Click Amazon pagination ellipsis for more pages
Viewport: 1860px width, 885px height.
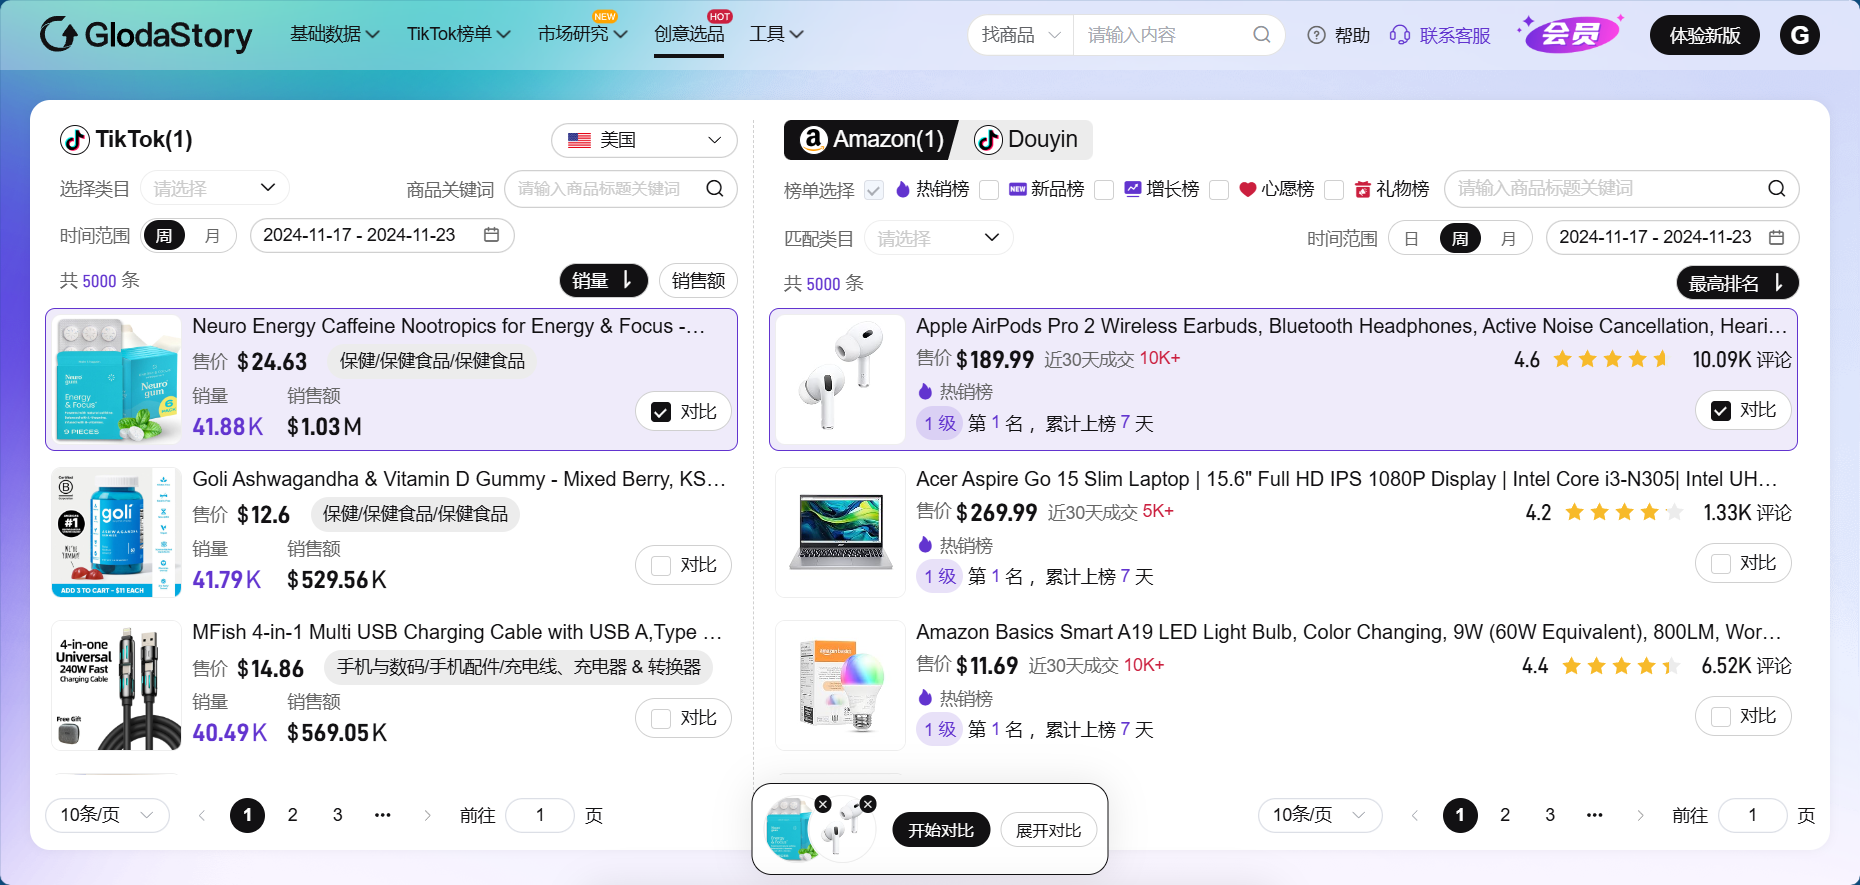coord(1595,815)
